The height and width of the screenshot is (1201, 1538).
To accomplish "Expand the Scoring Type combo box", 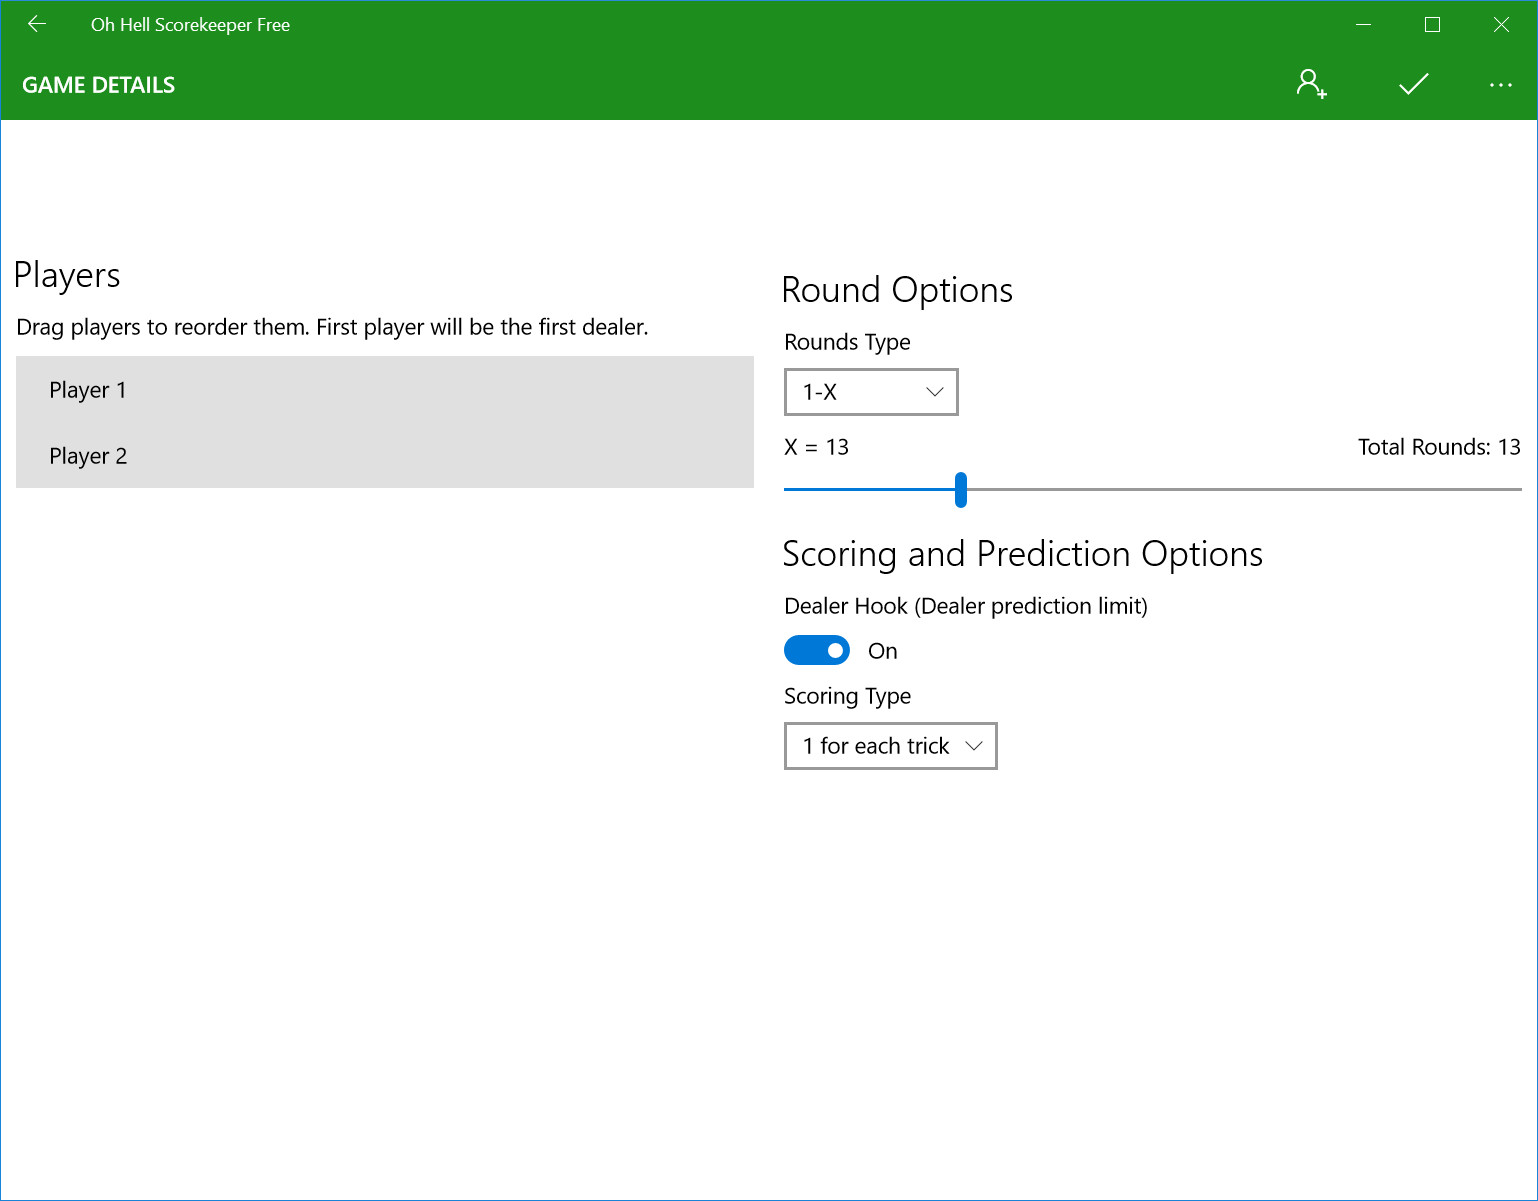I will point(890,746).
